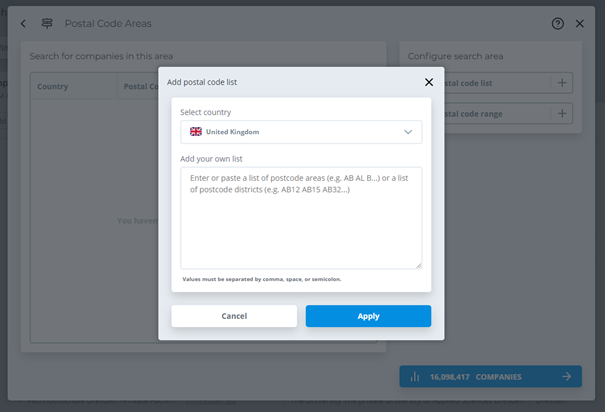Open the 16,098,417 Companies results
This screenshot has width=605, height=412.
490,376
